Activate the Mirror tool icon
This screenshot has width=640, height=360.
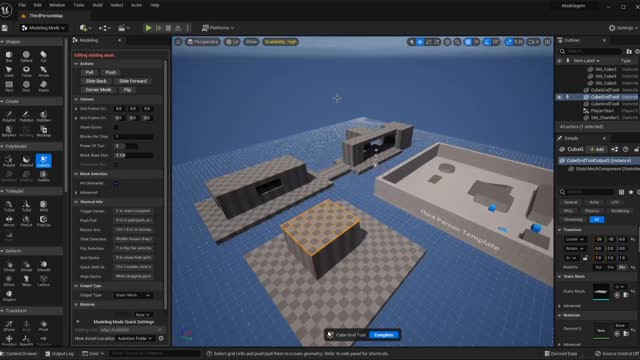pyautogui.click(x=9, y=221)
